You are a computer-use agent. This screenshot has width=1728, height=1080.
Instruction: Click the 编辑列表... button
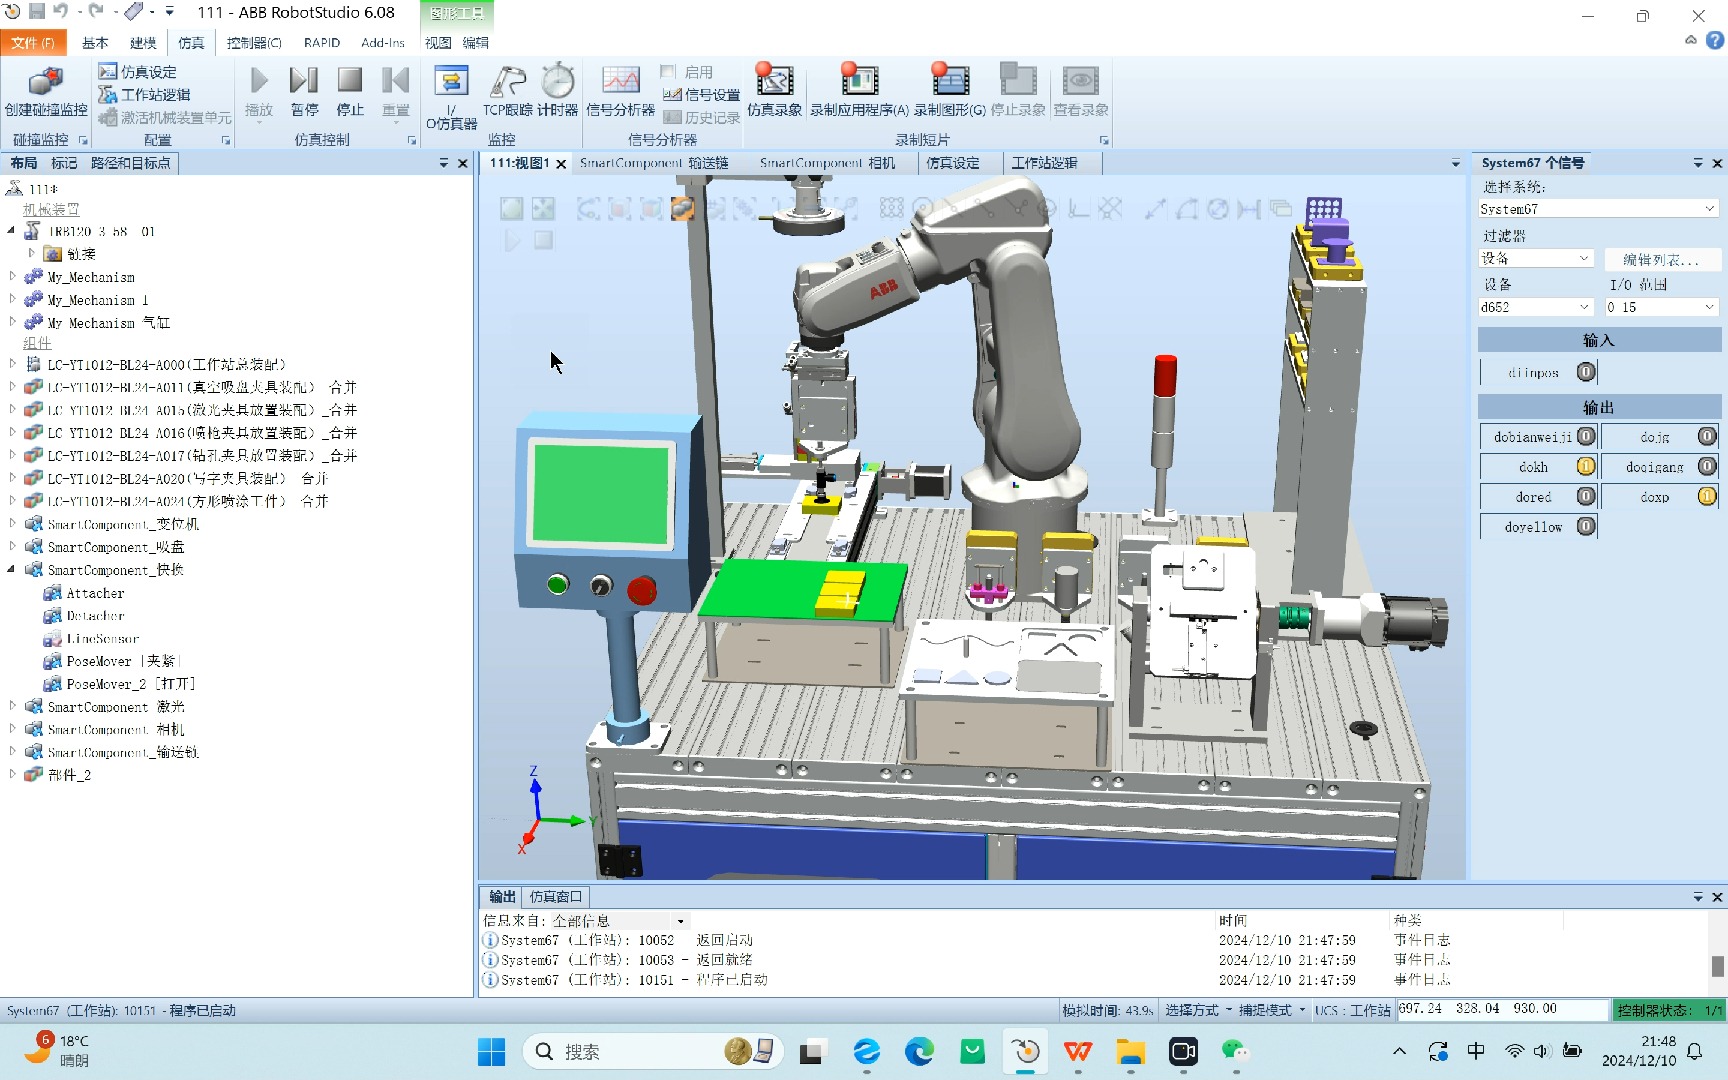[1661, 259]
